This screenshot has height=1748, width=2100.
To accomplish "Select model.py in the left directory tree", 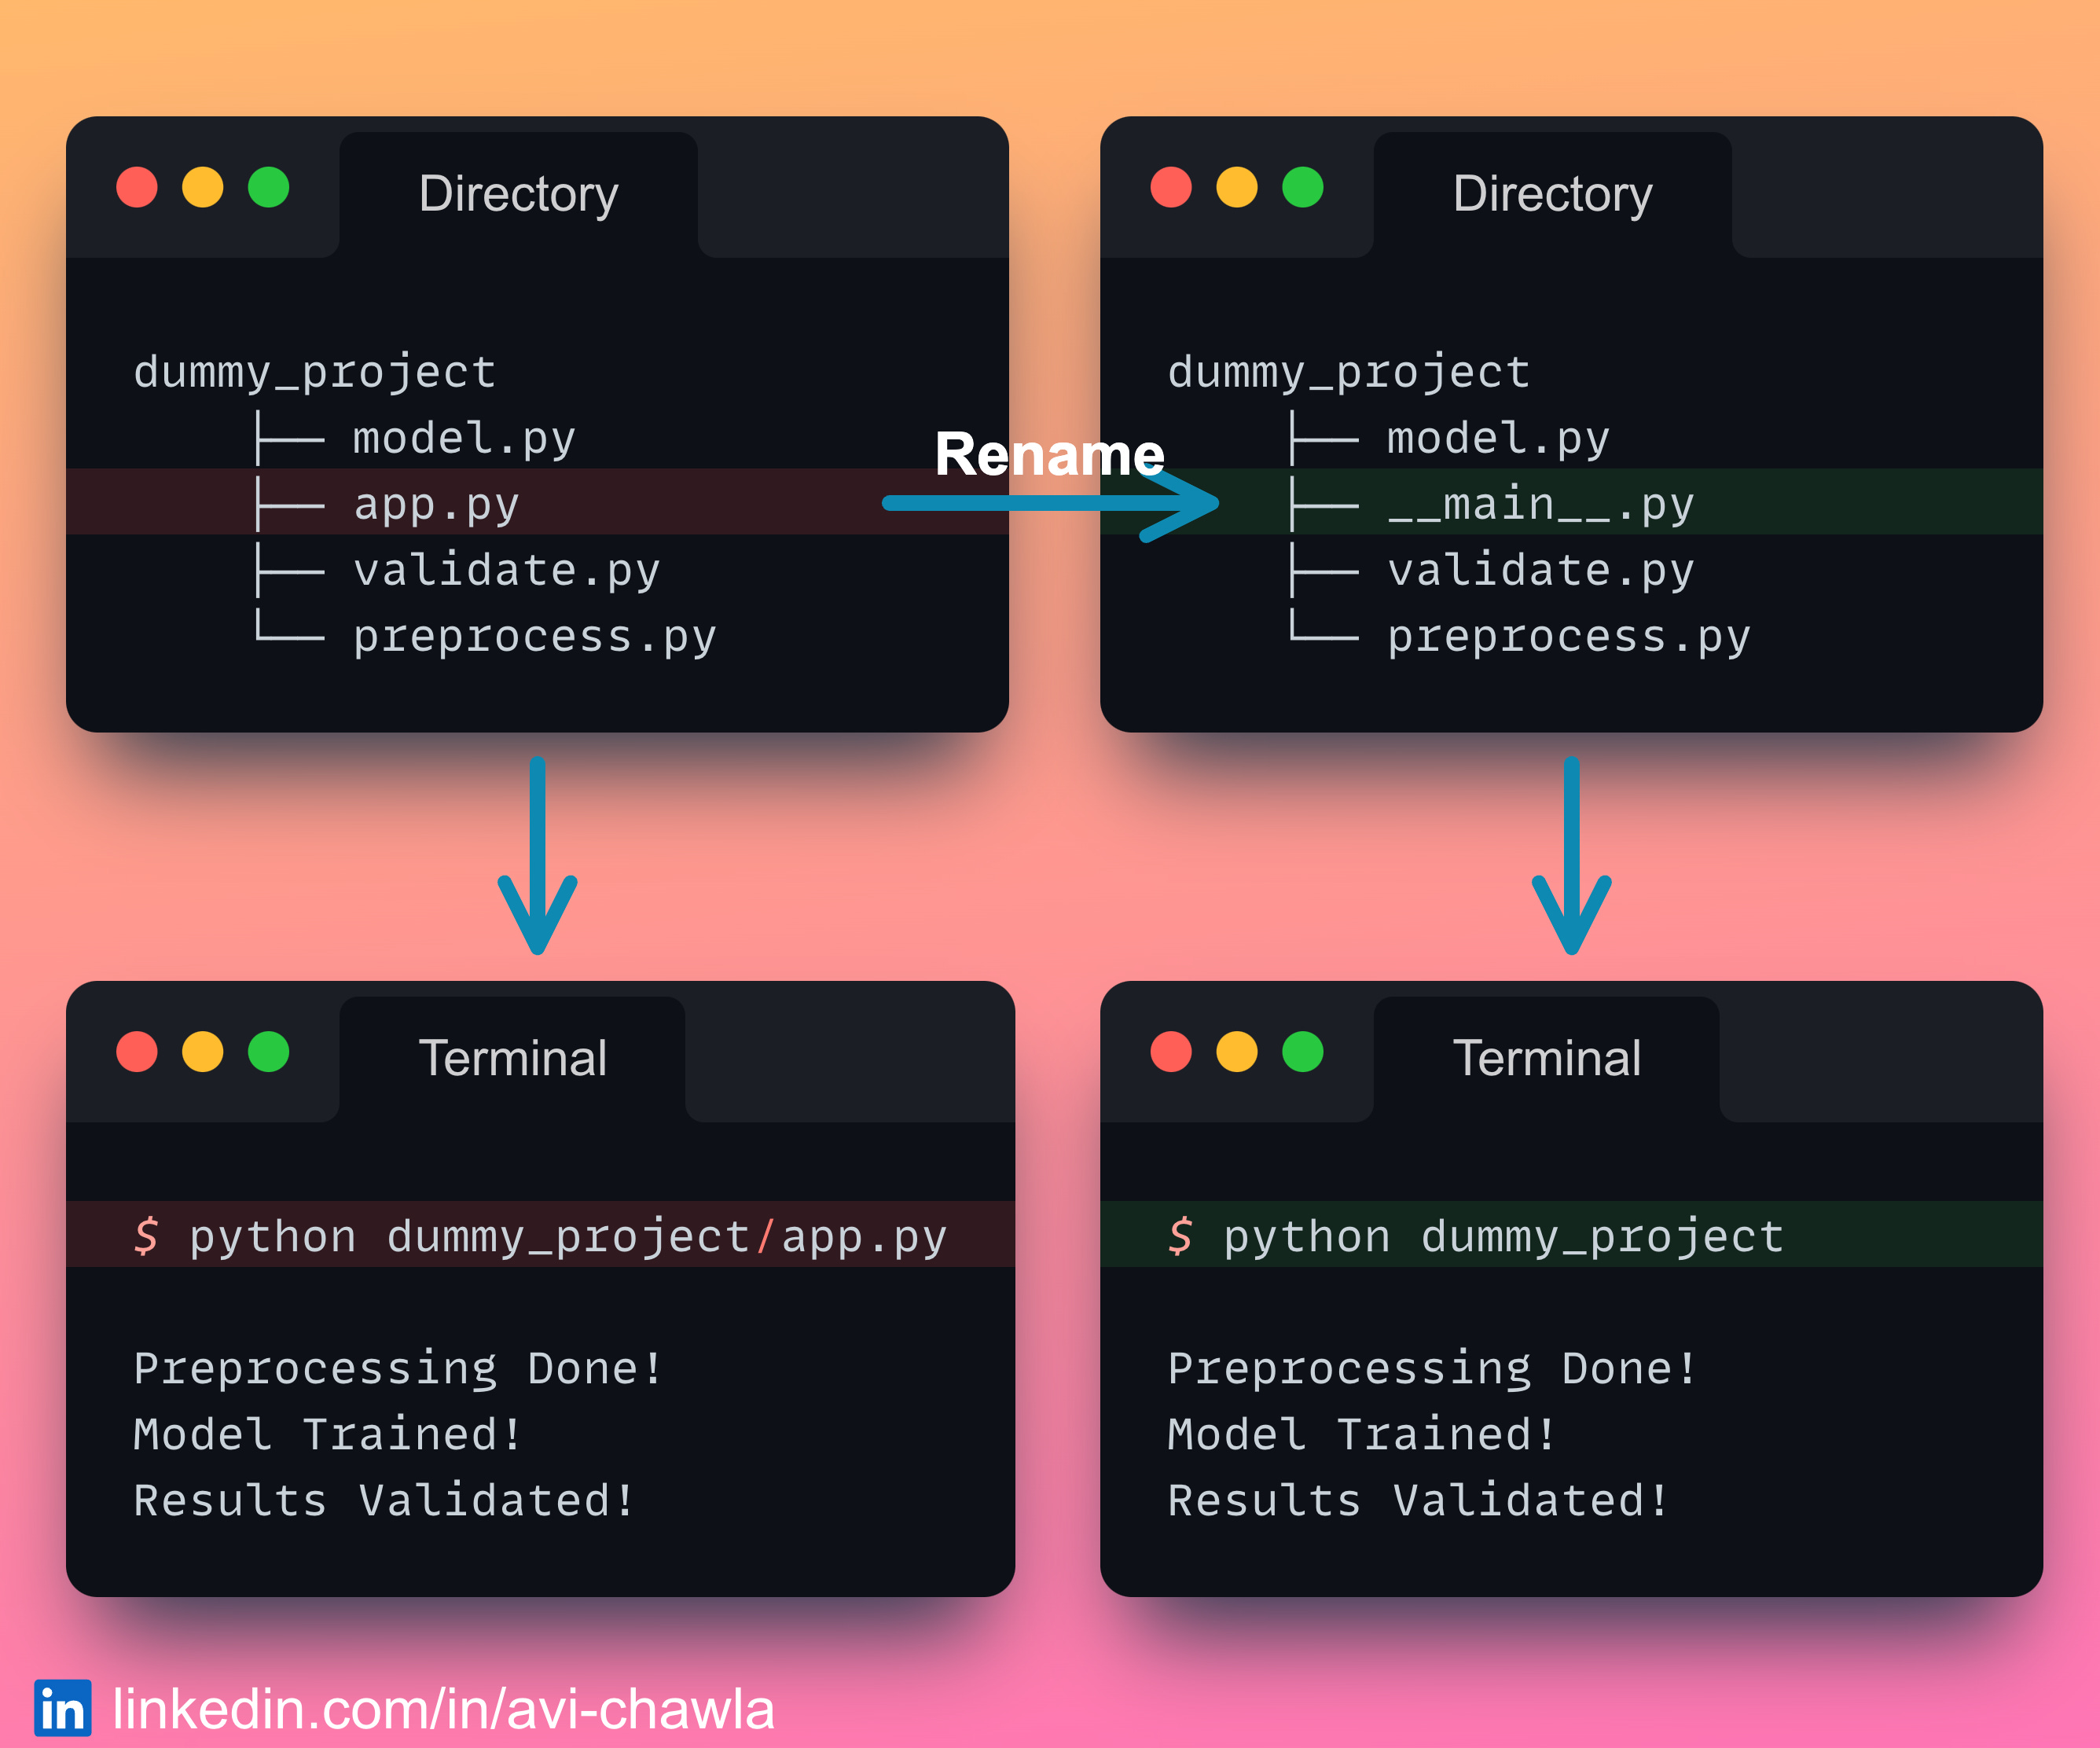I will (463, 437).
